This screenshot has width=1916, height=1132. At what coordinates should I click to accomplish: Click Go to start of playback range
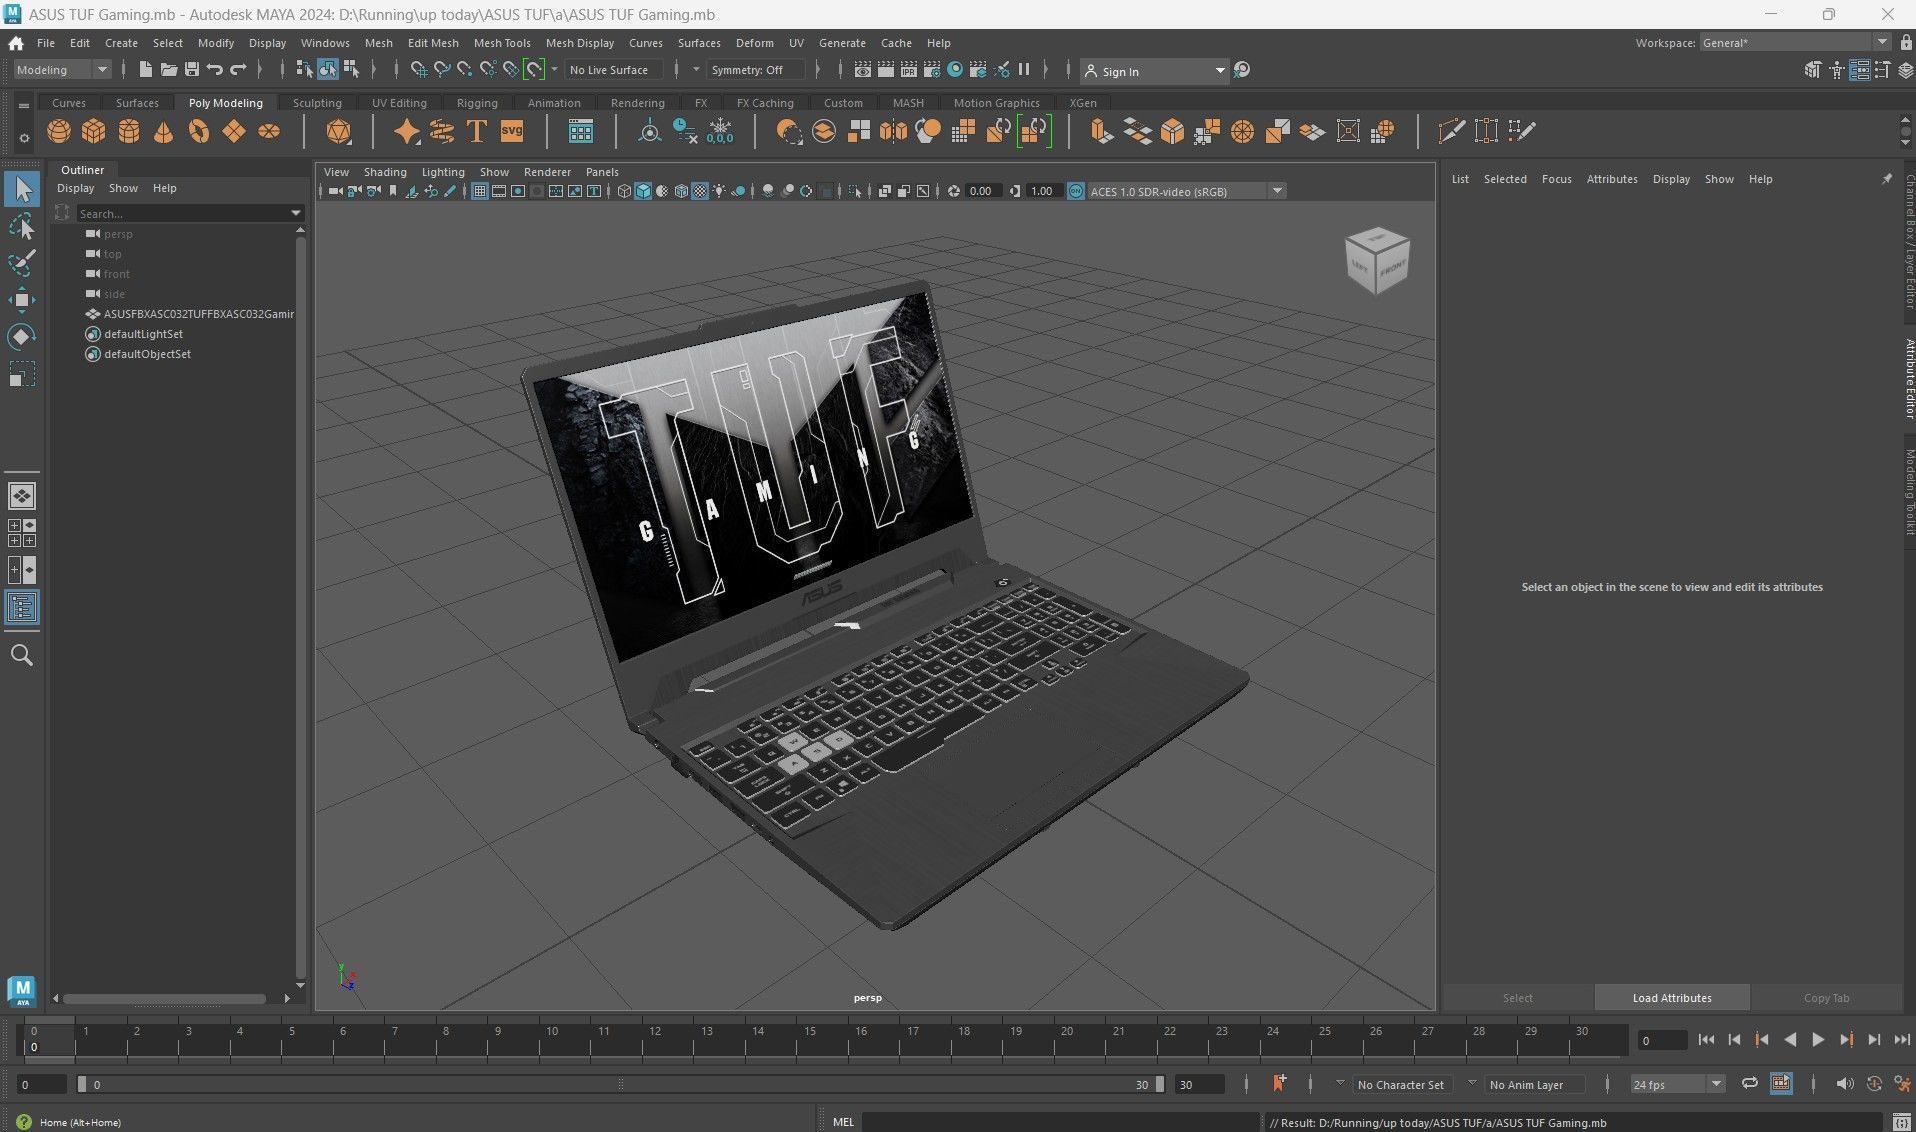(x=1706, y=1040)
